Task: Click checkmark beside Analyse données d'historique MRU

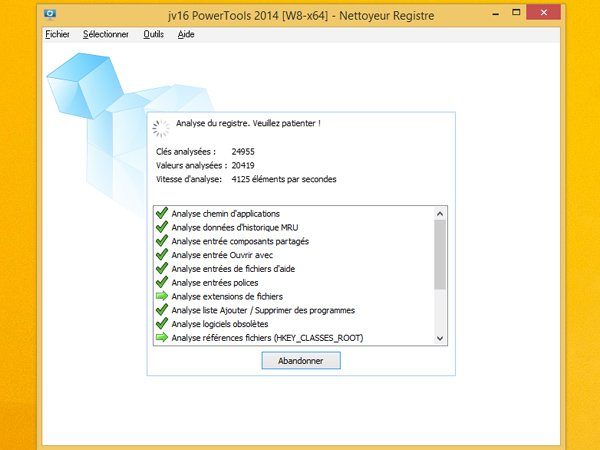Action: pyautogui.click(x=162, y=227)
